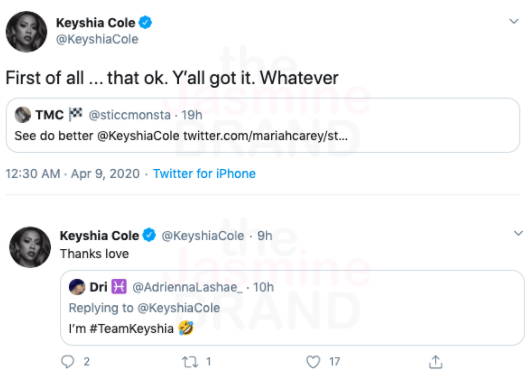Open the Dri user avatar

[x=77, y=287]
